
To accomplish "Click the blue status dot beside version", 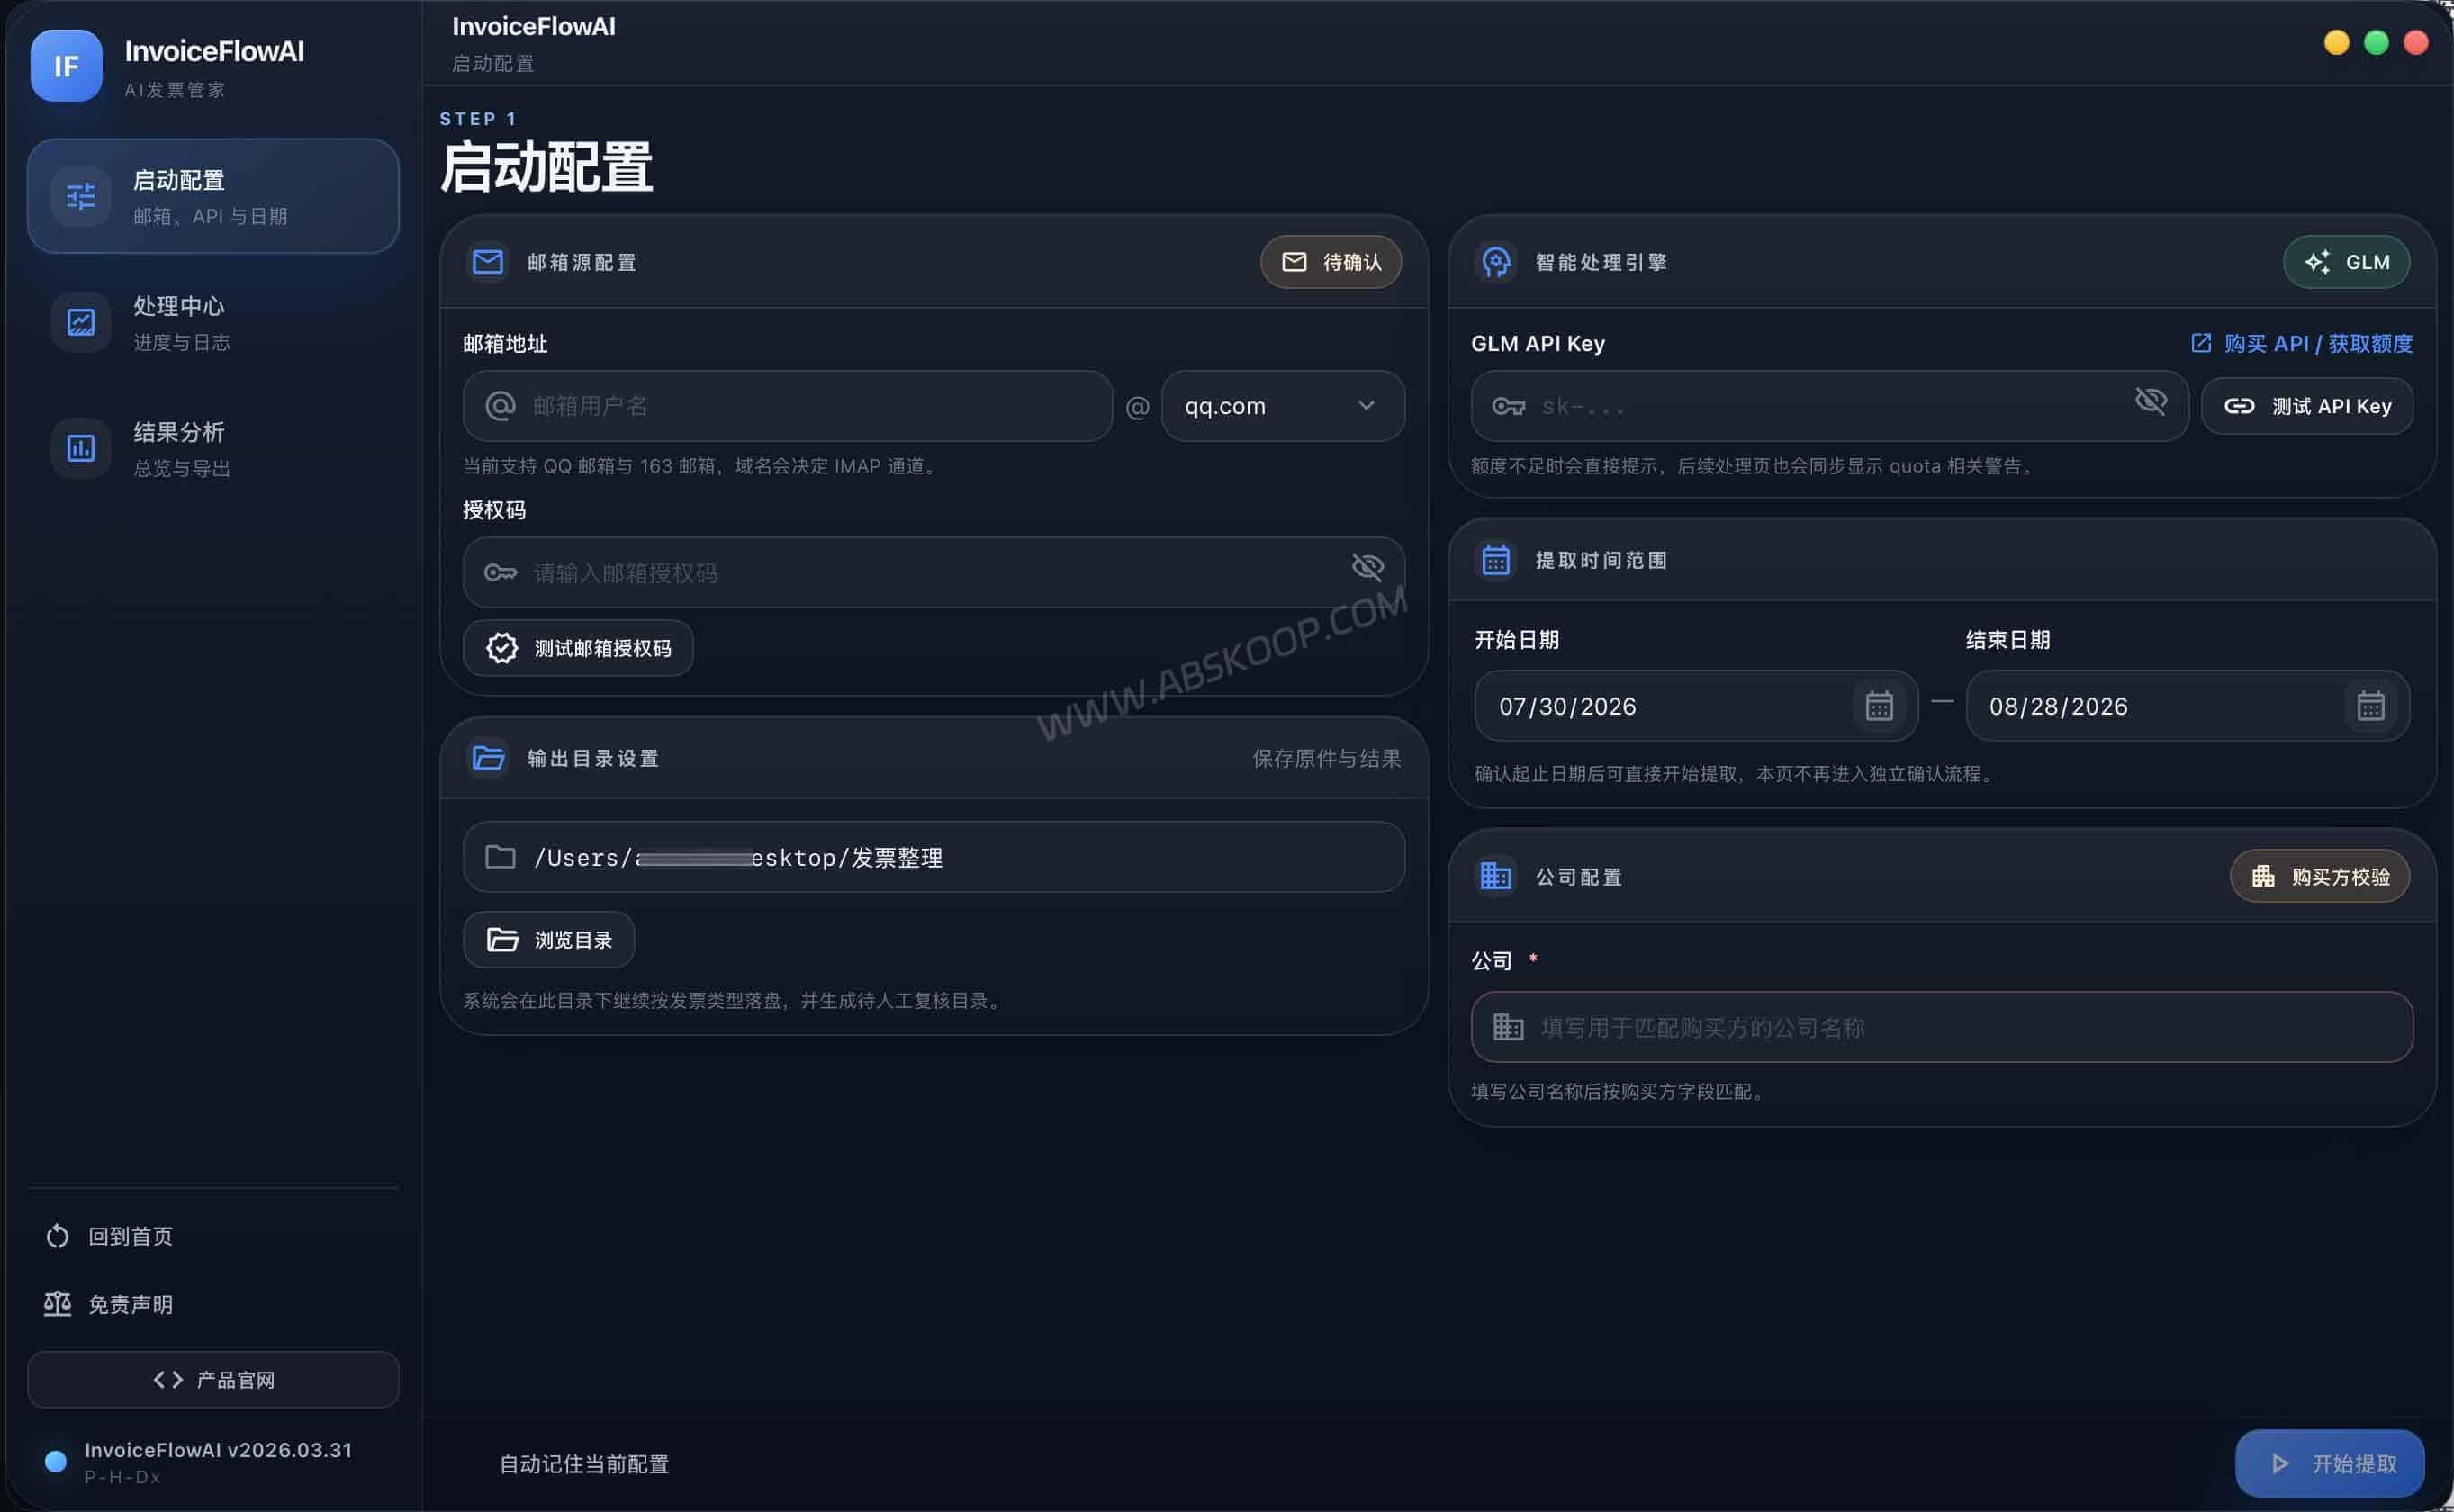I will (x=56, y=1461).
